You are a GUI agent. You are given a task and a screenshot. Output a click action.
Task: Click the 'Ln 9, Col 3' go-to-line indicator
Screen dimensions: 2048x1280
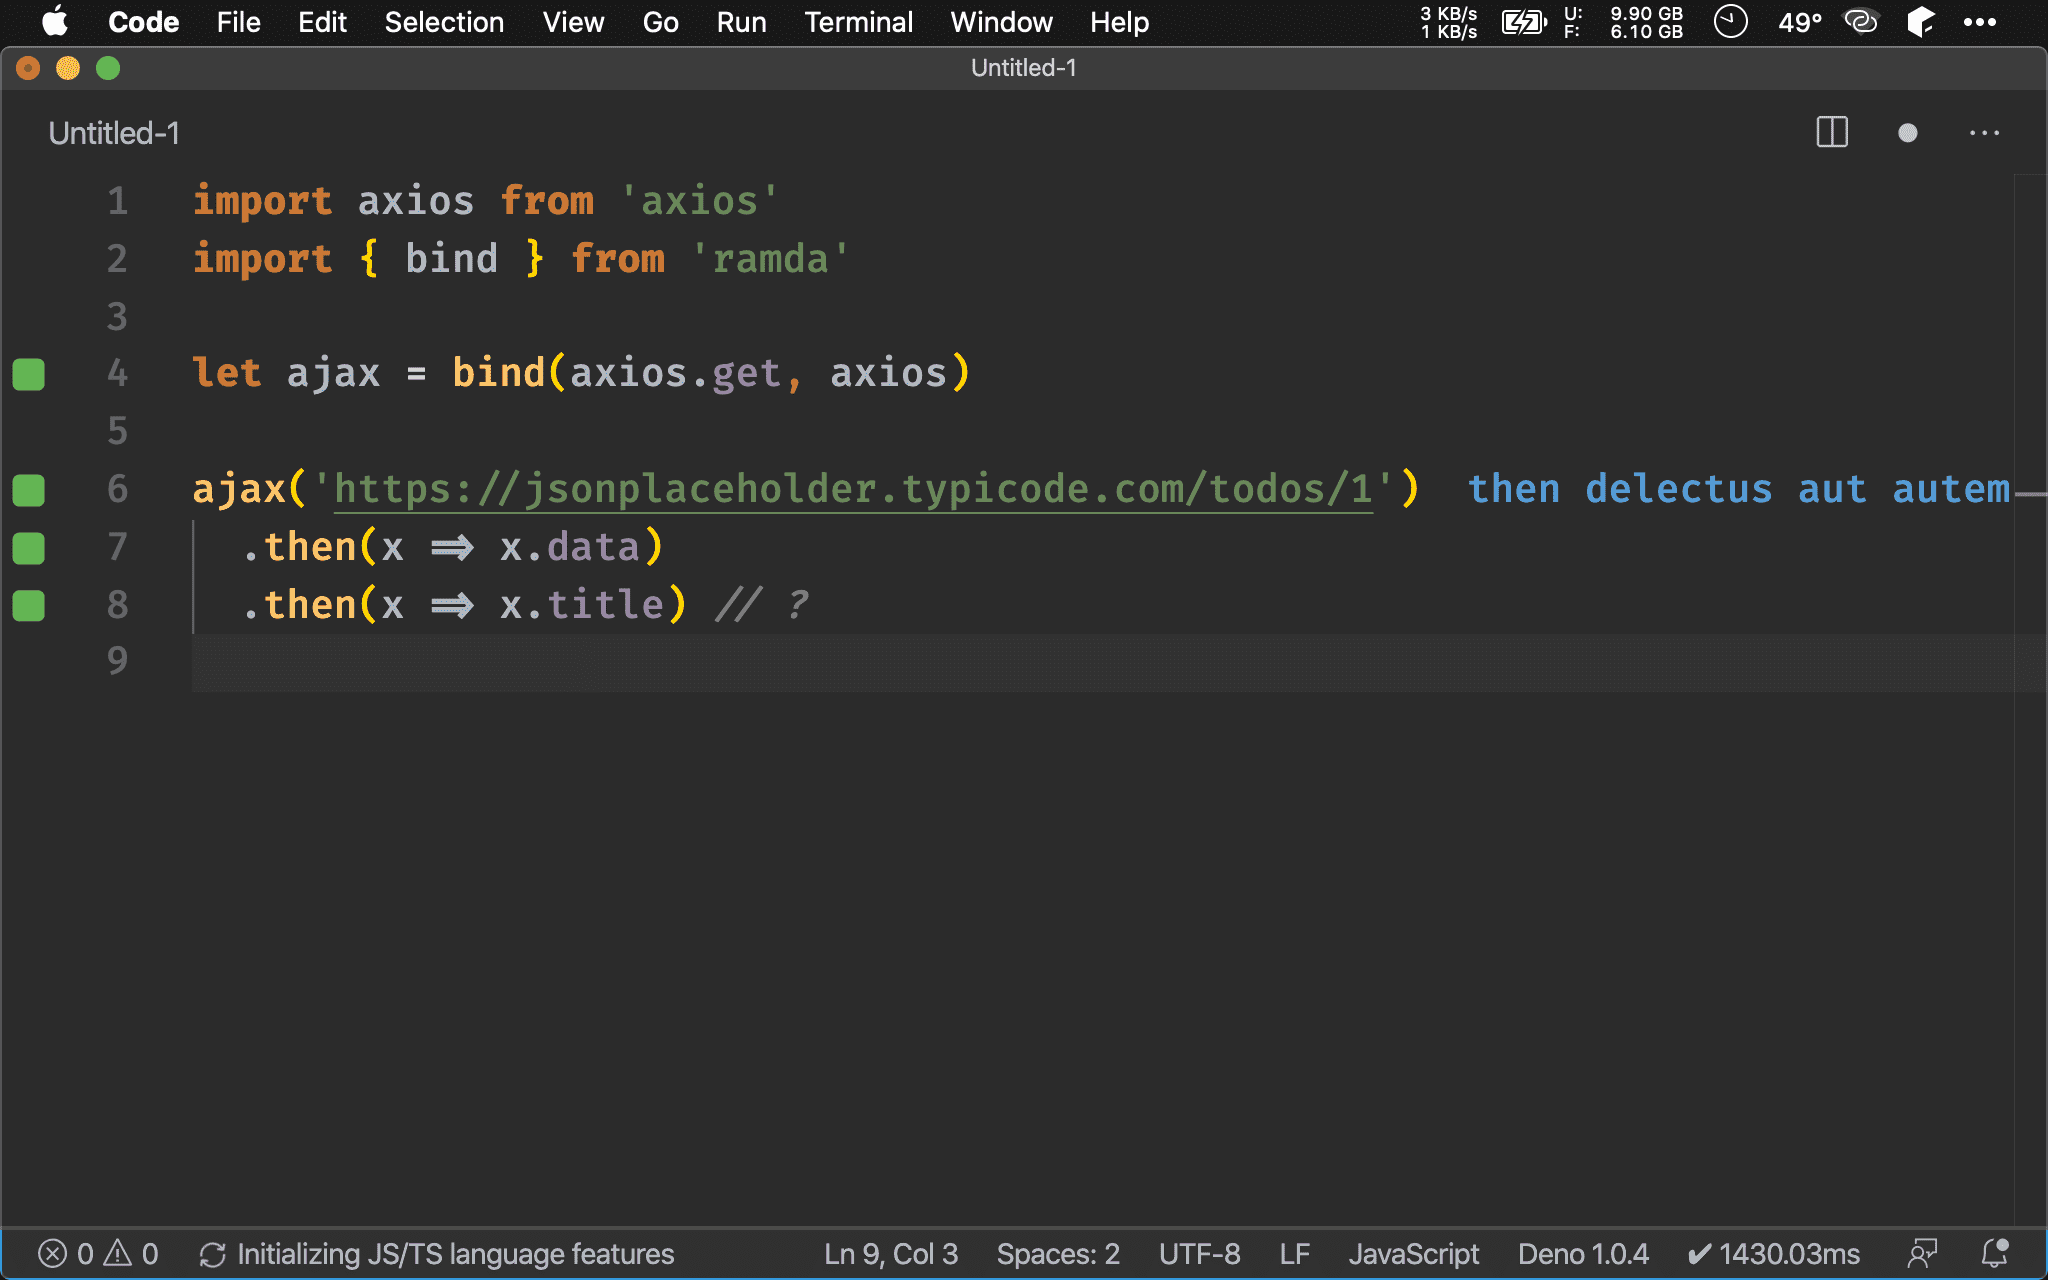point(891,1254)
